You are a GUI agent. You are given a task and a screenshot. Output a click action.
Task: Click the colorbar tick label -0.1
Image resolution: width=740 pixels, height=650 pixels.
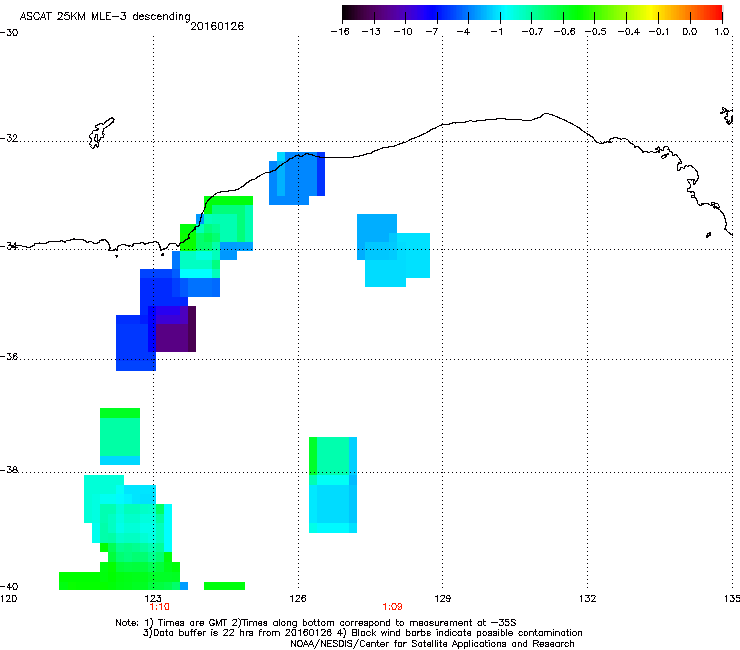pyautogui.click(x=659, y=32)
